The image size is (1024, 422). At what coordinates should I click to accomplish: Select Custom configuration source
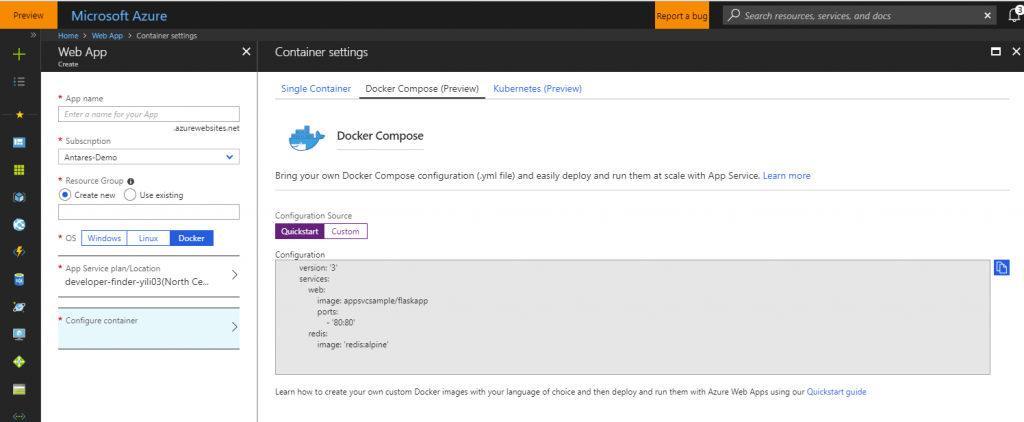click(345, 231)
